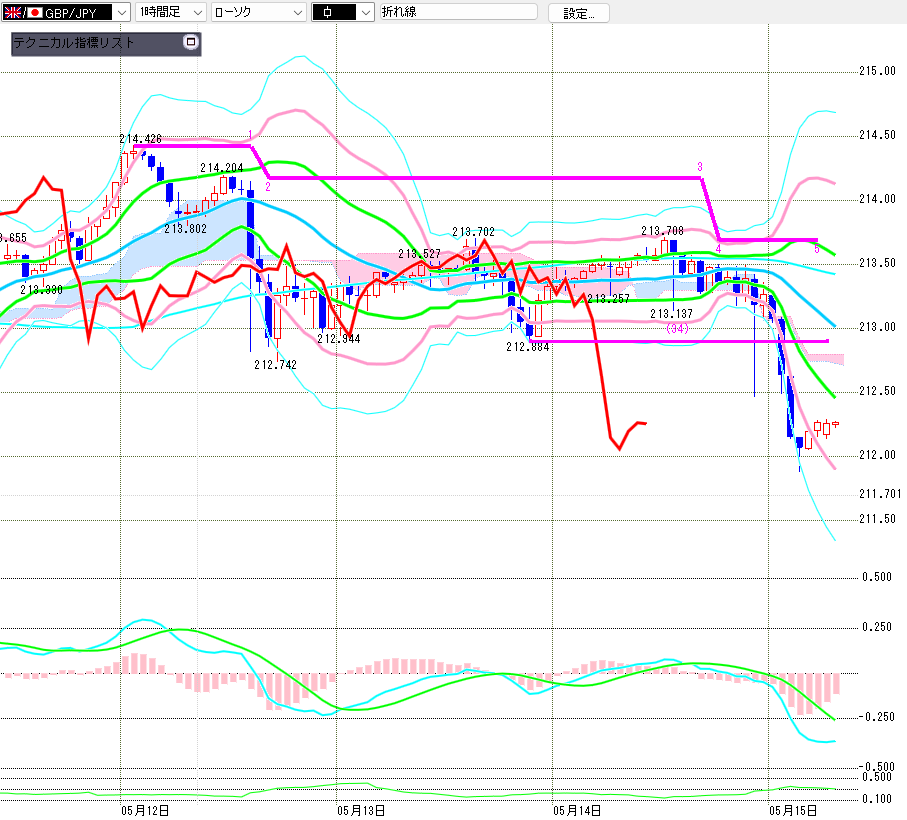
Task: Click the 213.257 price label
Action: (609, 299)
